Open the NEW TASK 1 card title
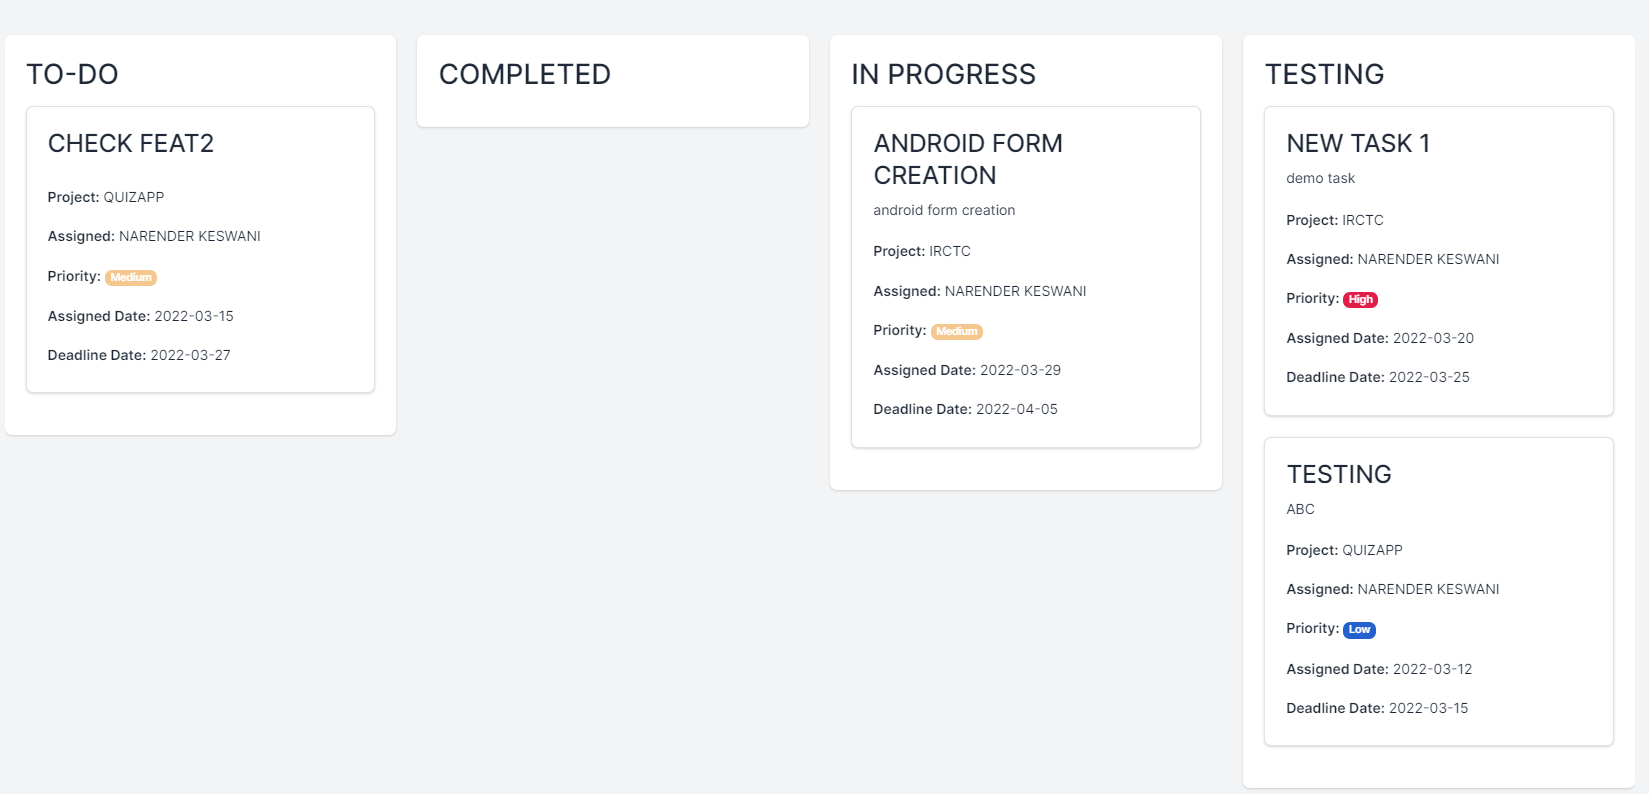The height and width of the screenshot is (794, 1649). pyautogui.click(x=1358, y=143)
